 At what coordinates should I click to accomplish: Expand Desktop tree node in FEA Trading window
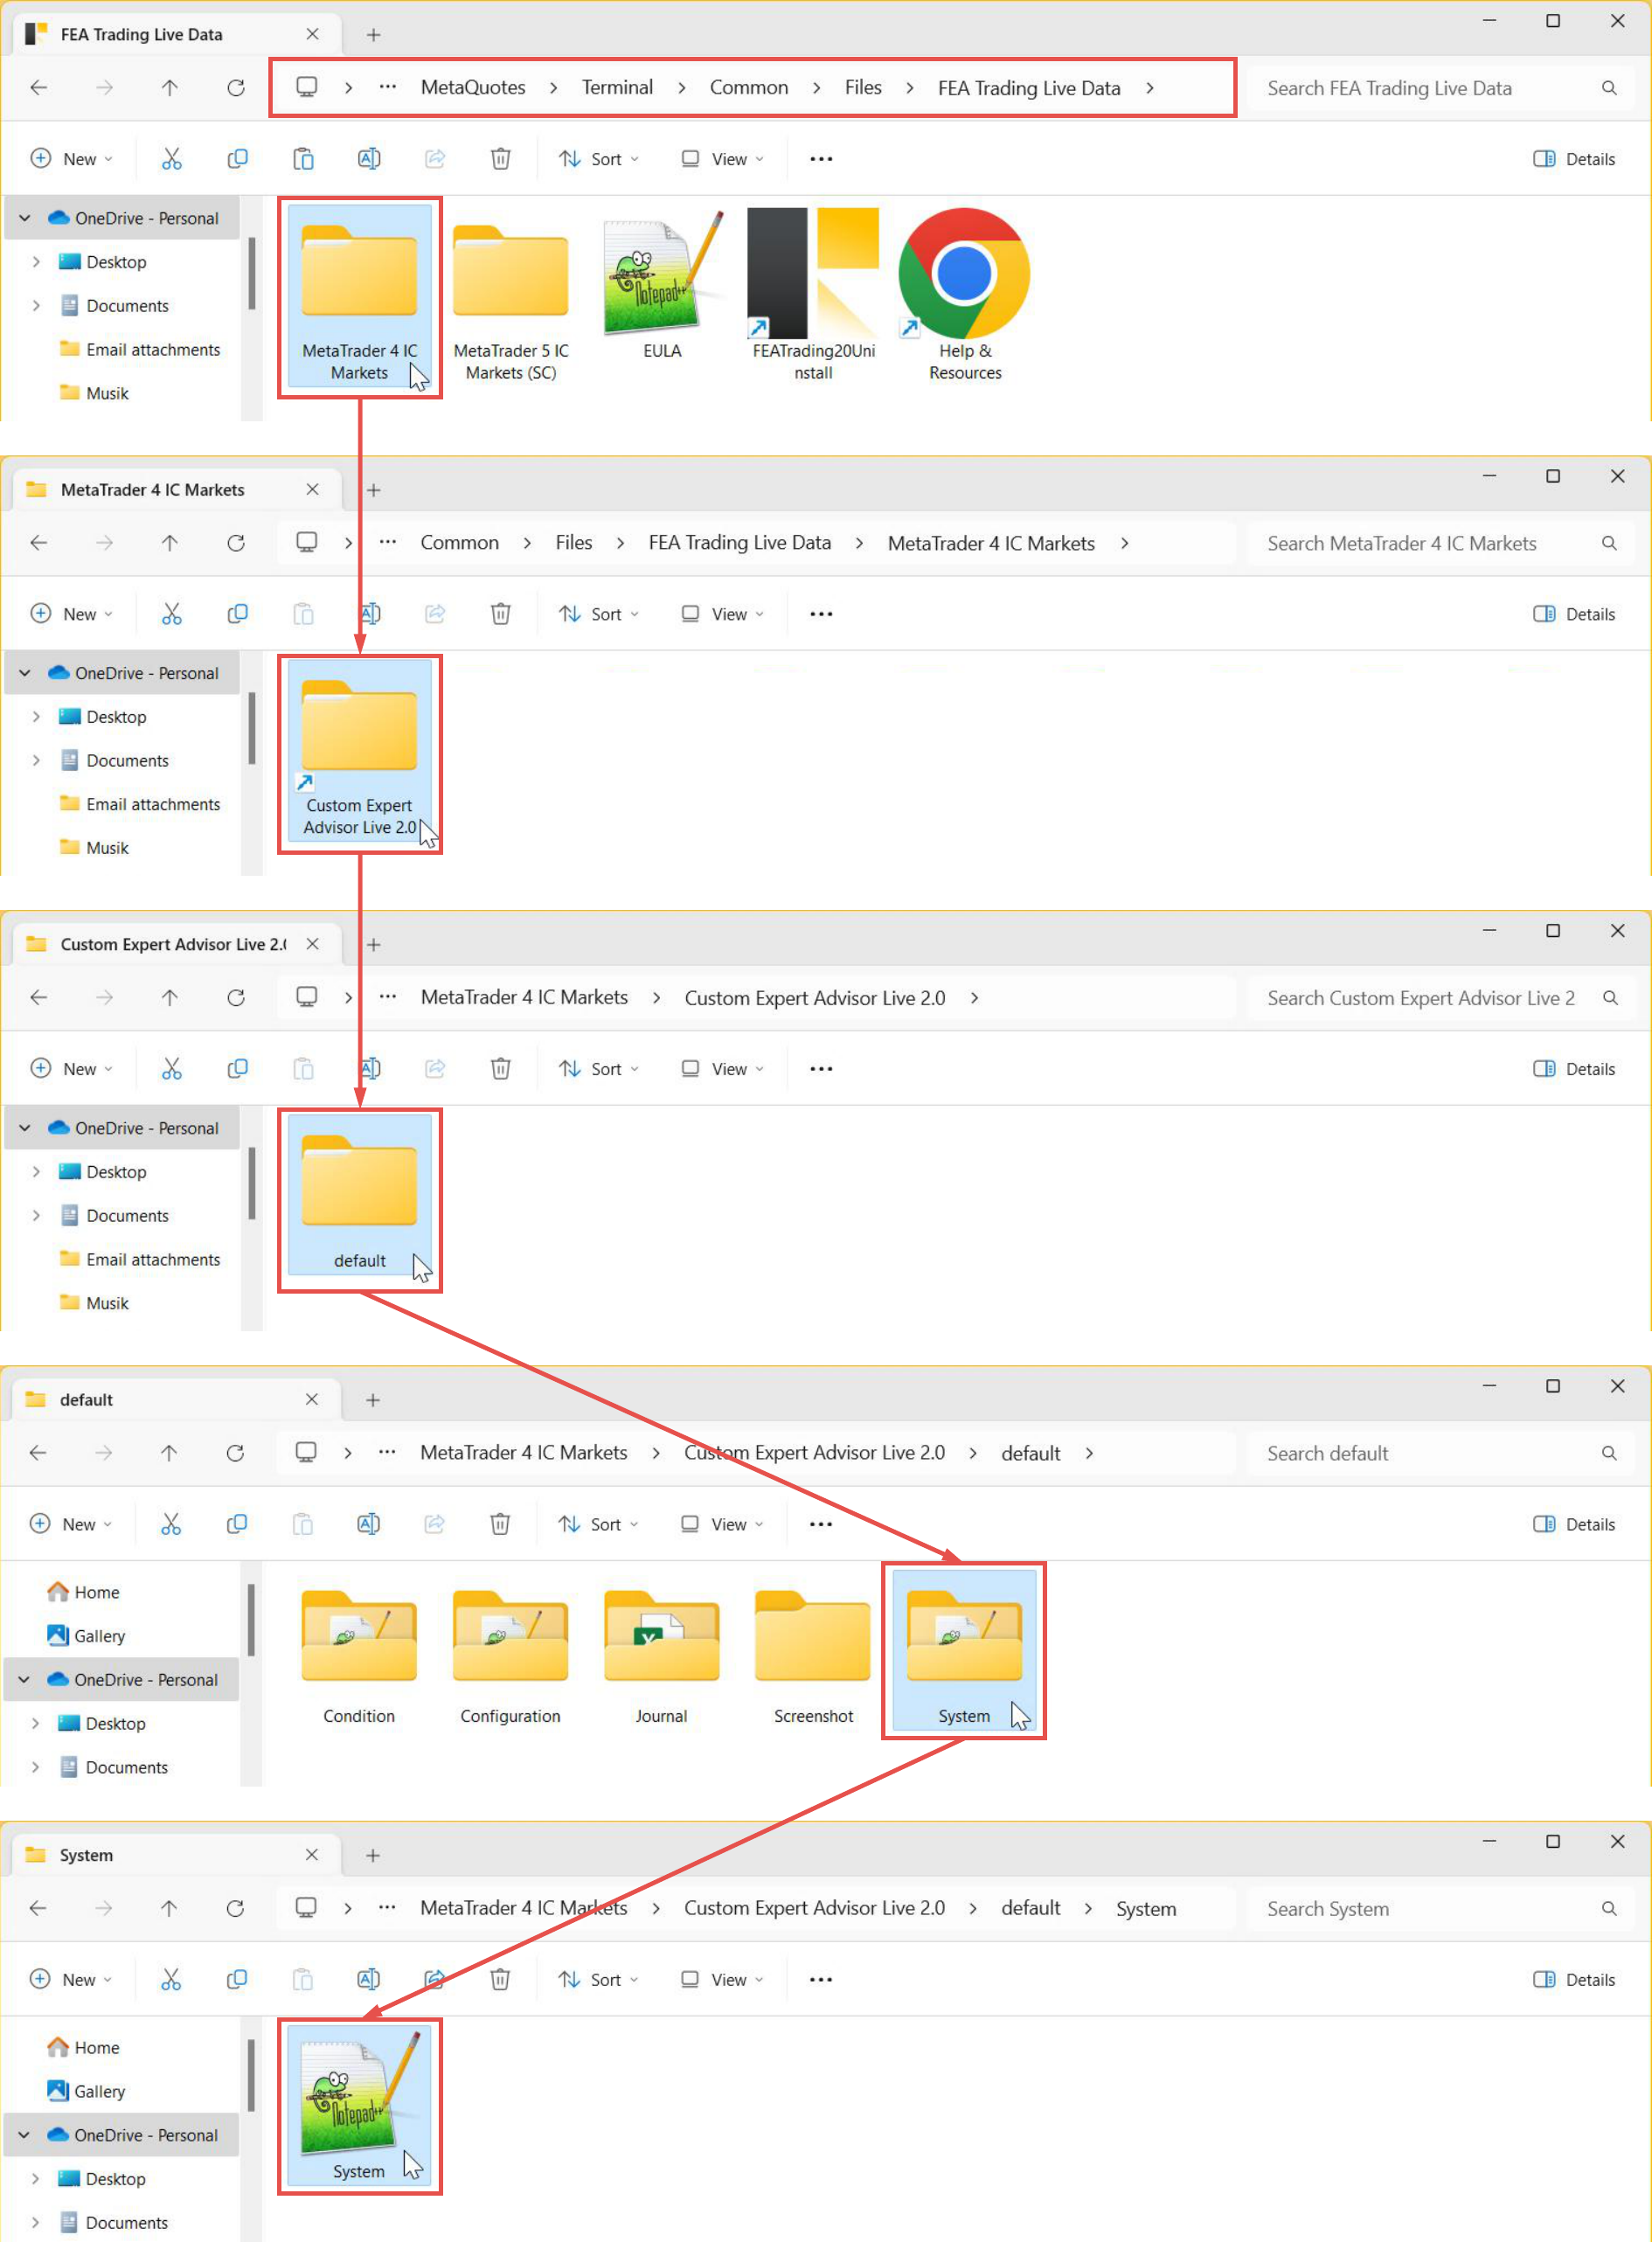pyautogui.click(x=36, y=262)
